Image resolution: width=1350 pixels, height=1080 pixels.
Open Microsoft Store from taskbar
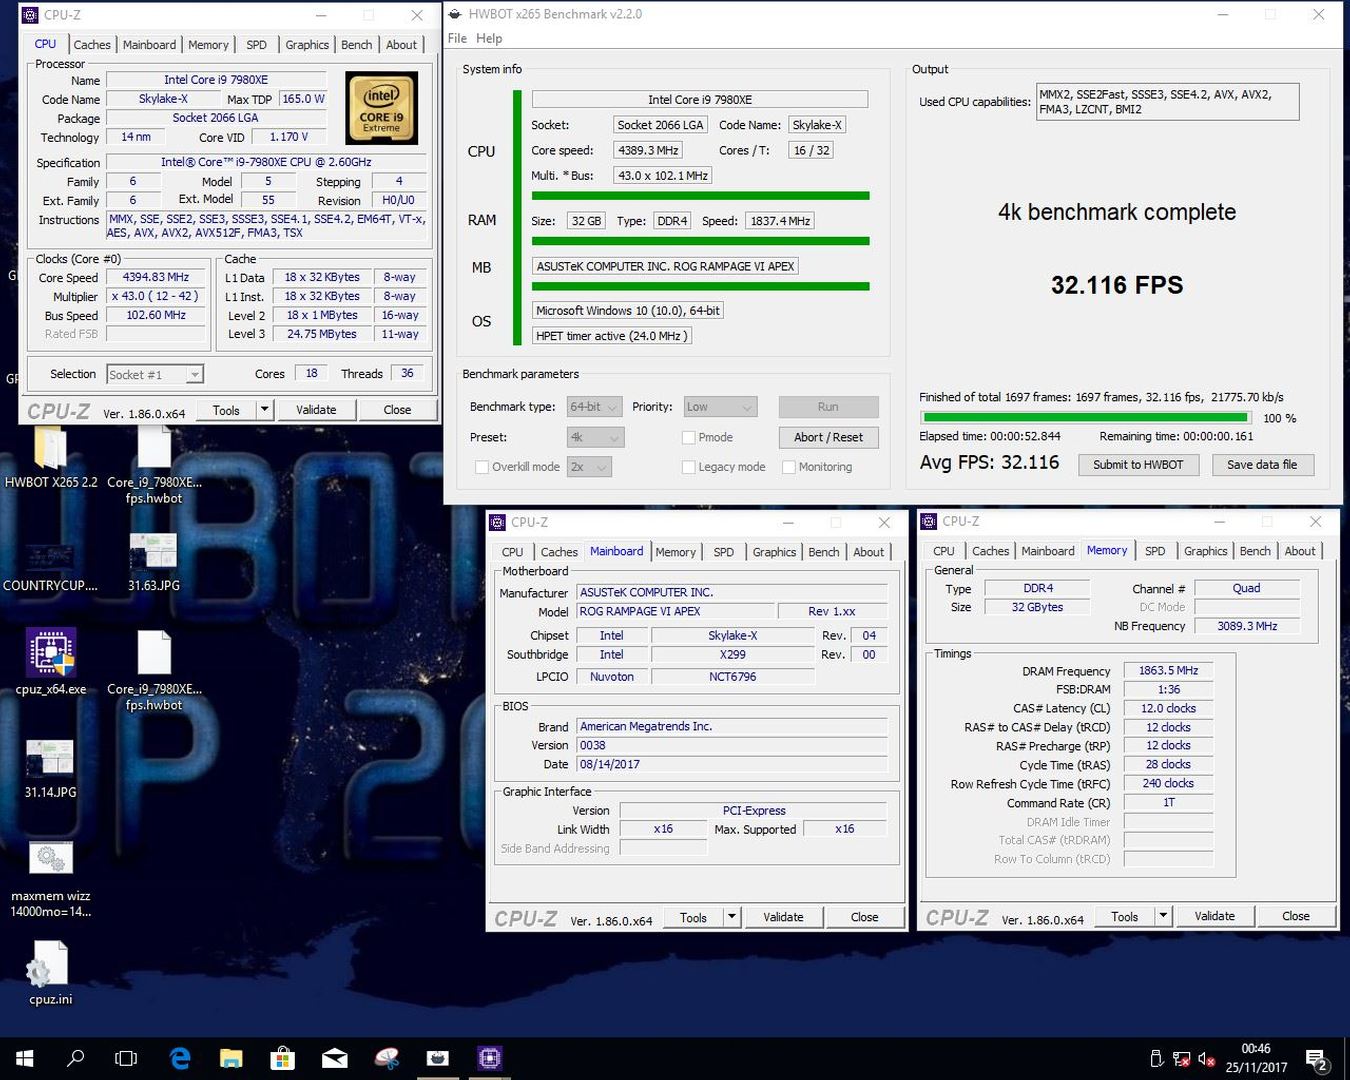pos(283,1058)
